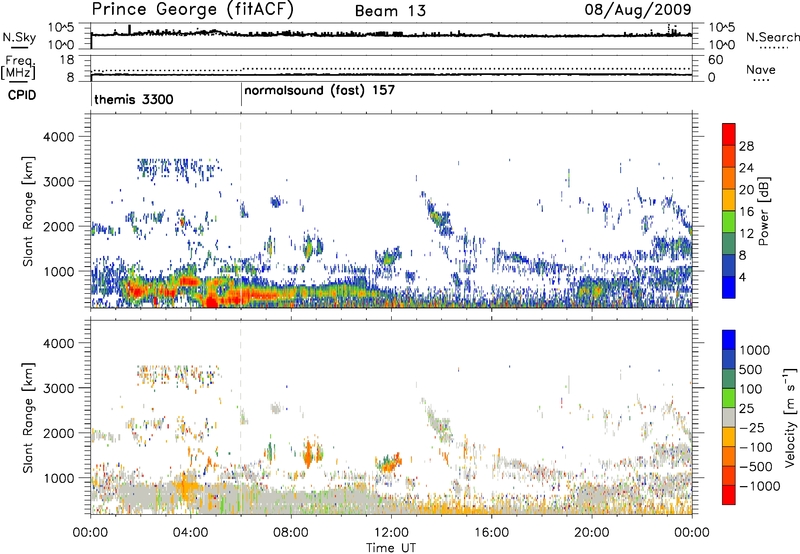Image resolution: width=800 pixels, height=554 pixels.
Task: Click the '60' tick on Nave axis
Action: [715, 60]
